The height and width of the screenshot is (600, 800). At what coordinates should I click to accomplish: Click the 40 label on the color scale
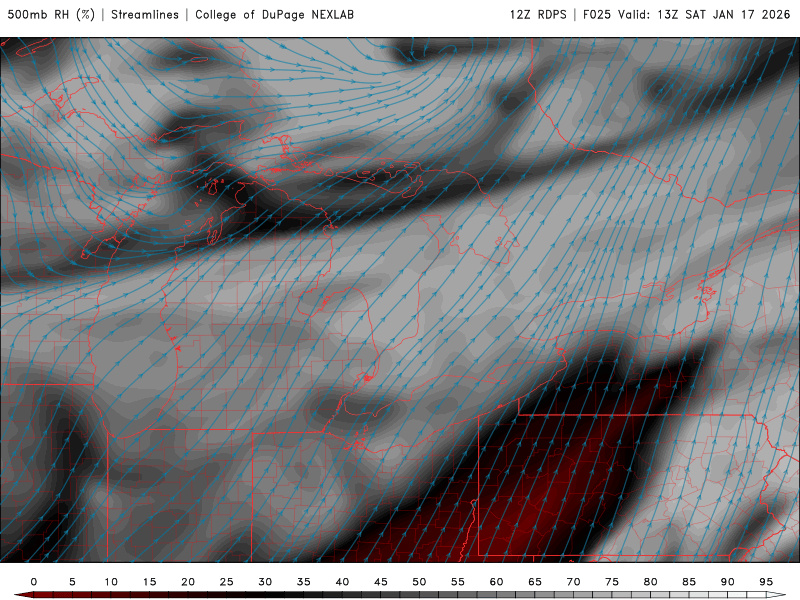[342, 582]
